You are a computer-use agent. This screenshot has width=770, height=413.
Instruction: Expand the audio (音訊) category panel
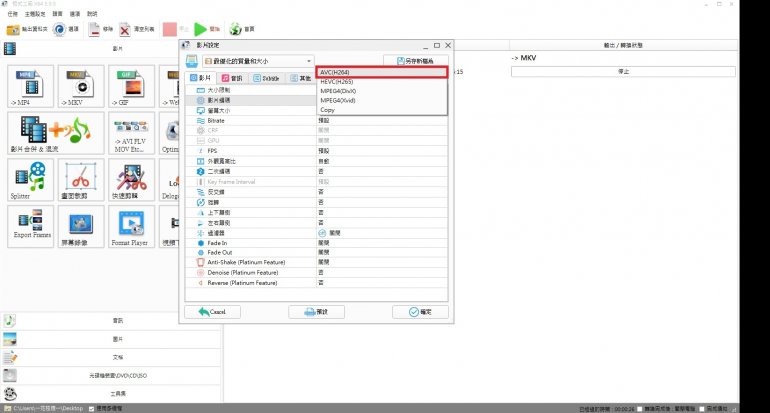(111, 321)
